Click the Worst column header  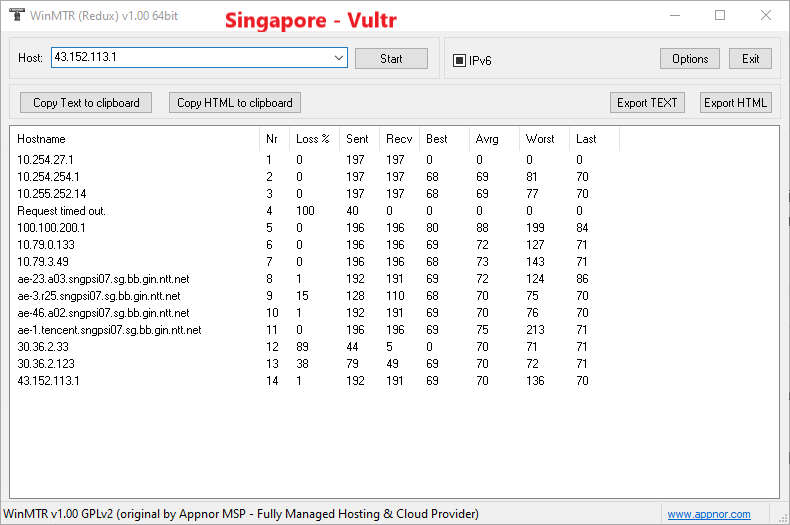click(x=544, y=139)
